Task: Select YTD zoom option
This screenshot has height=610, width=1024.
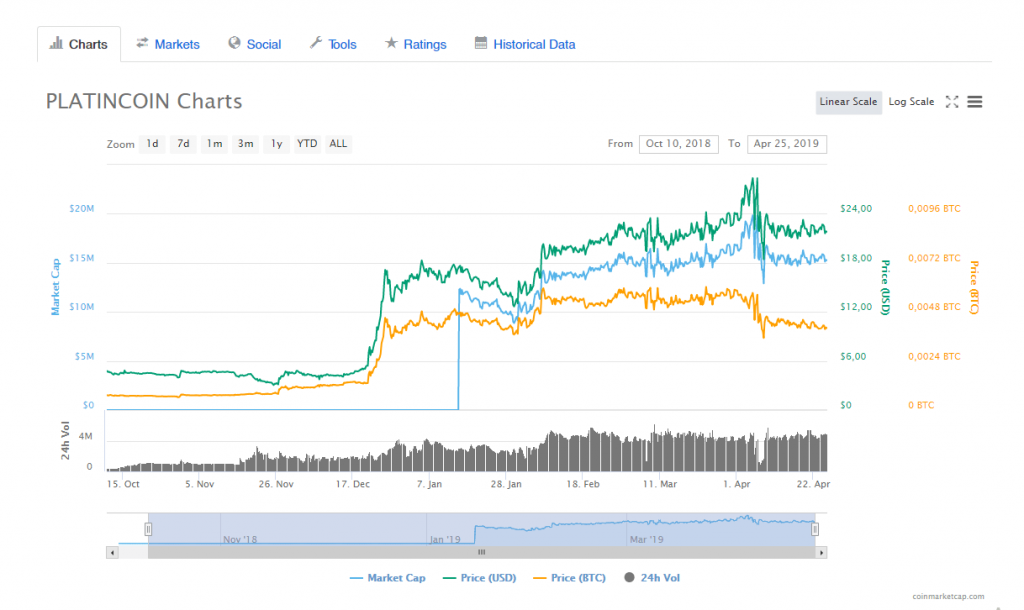Action: [x=307, y=144]
